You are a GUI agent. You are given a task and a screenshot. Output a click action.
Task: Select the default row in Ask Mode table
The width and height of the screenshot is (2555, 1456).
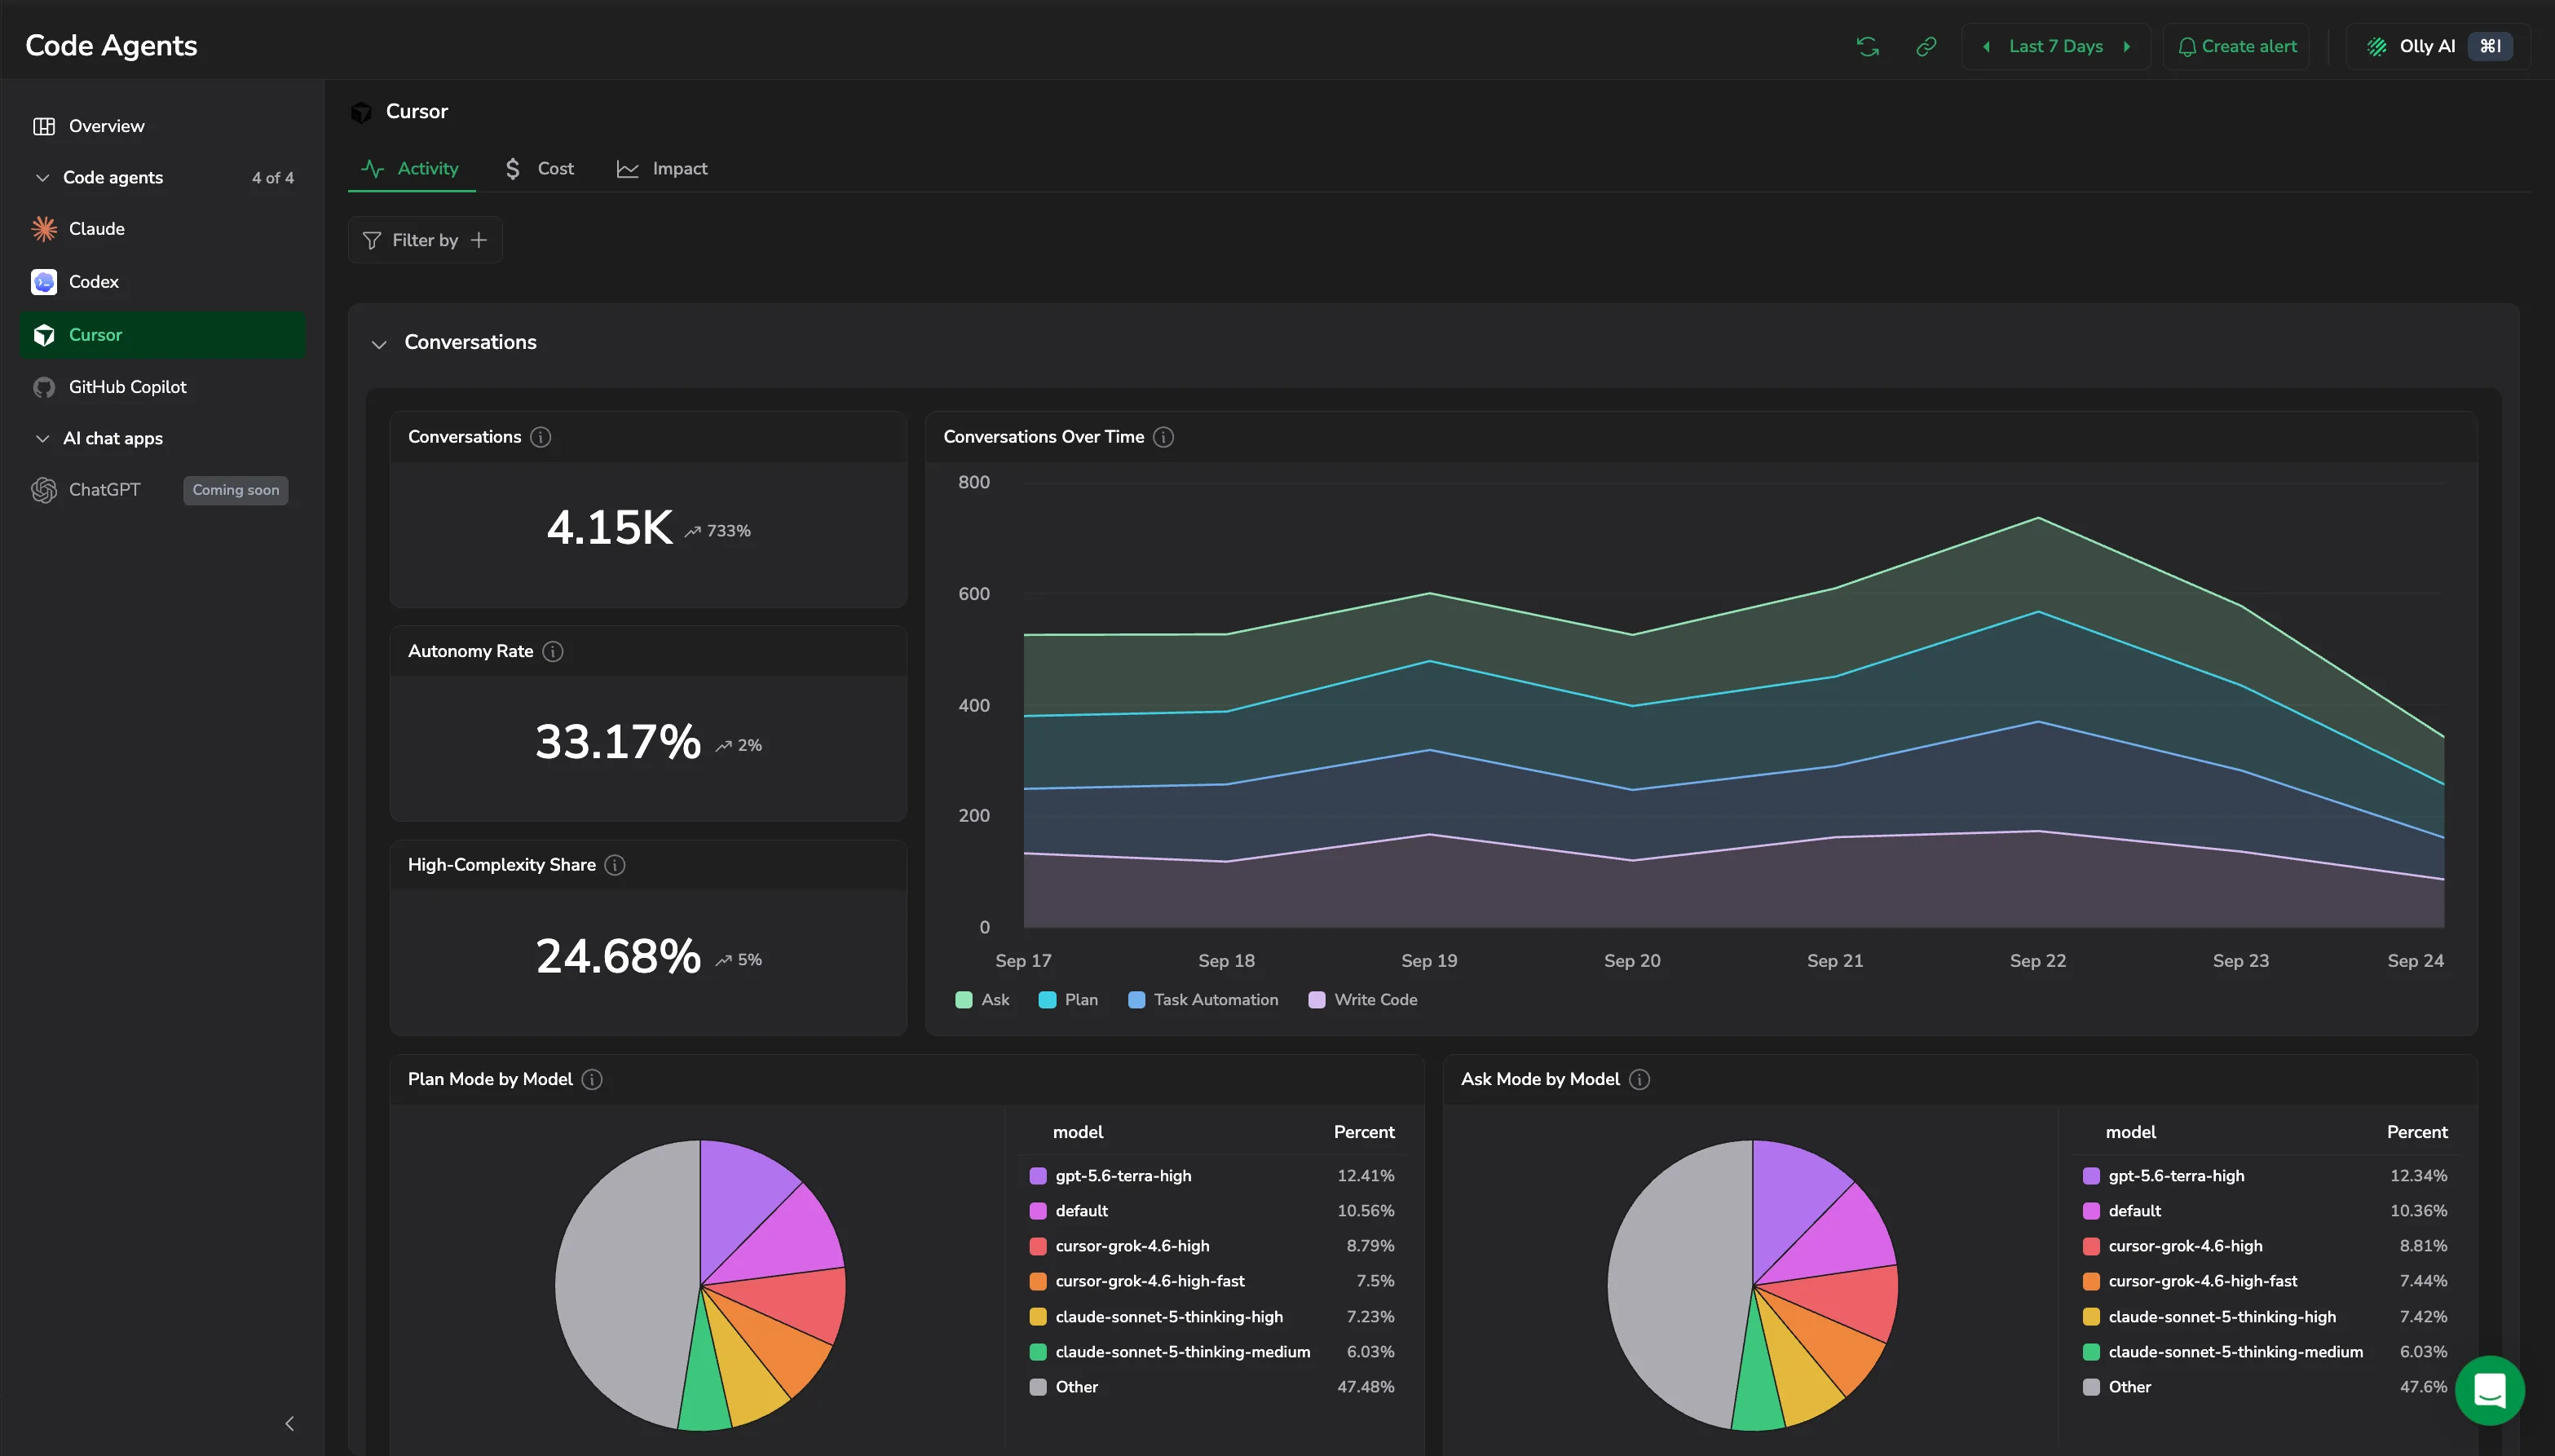tap(2265, 1211)
